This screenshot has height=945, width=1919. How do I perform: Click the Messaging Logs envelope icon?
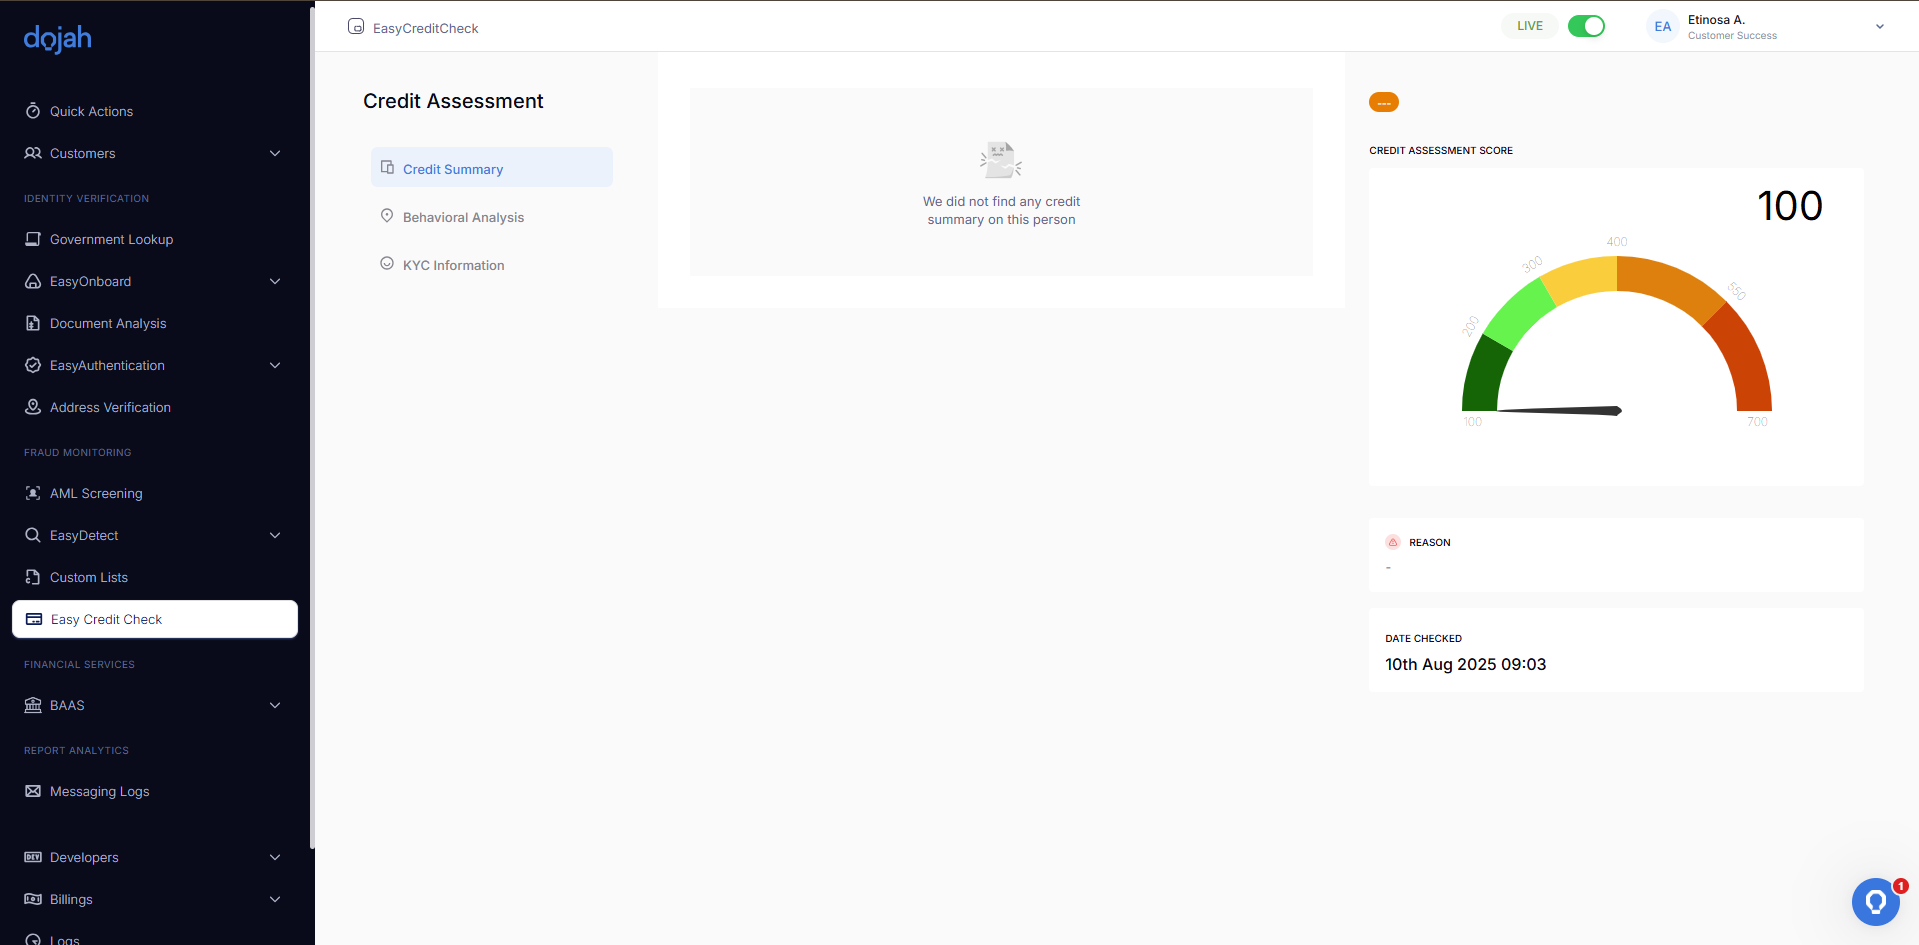point(33,791)
